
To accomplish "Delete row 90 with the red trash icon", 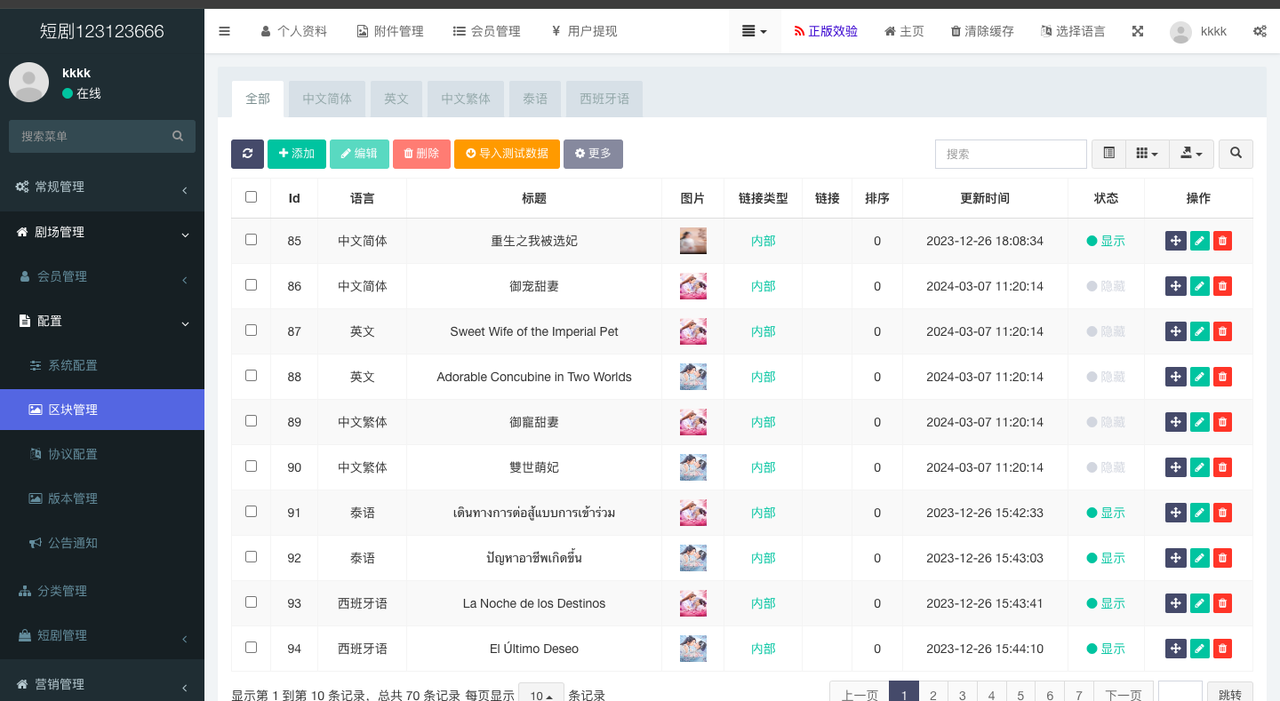I will coord(1222,467).
